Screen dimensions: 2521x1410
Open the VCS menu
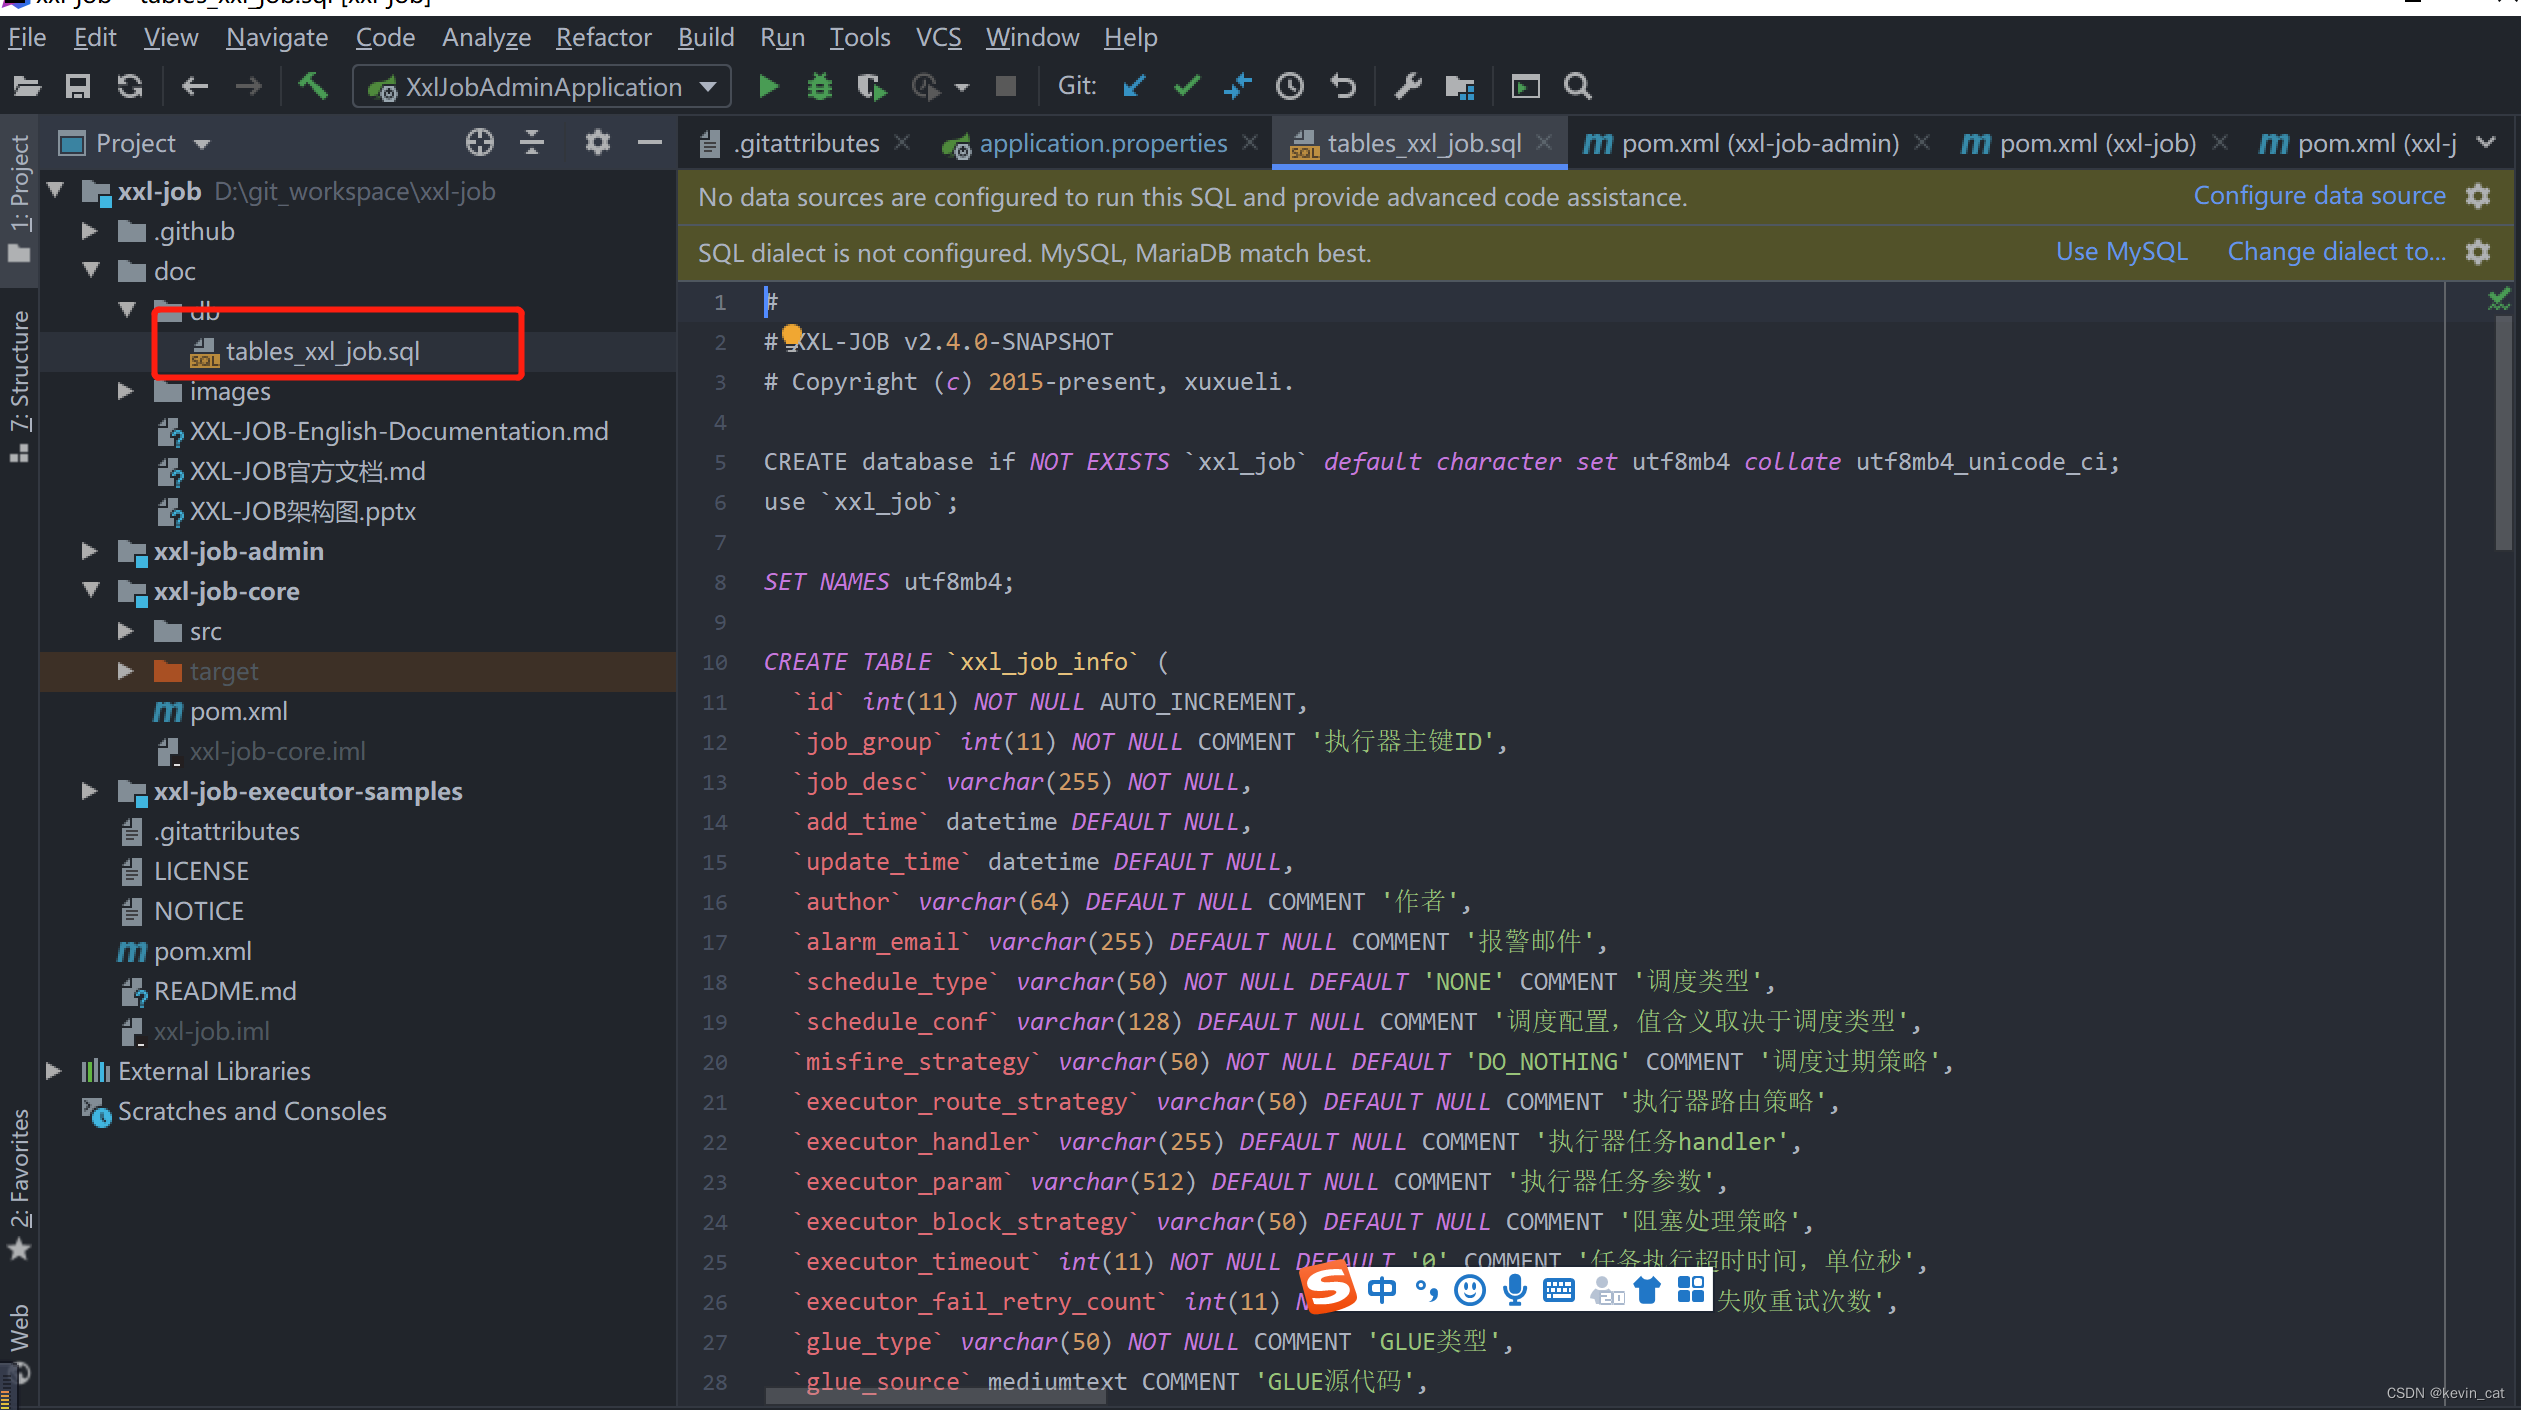939,38
